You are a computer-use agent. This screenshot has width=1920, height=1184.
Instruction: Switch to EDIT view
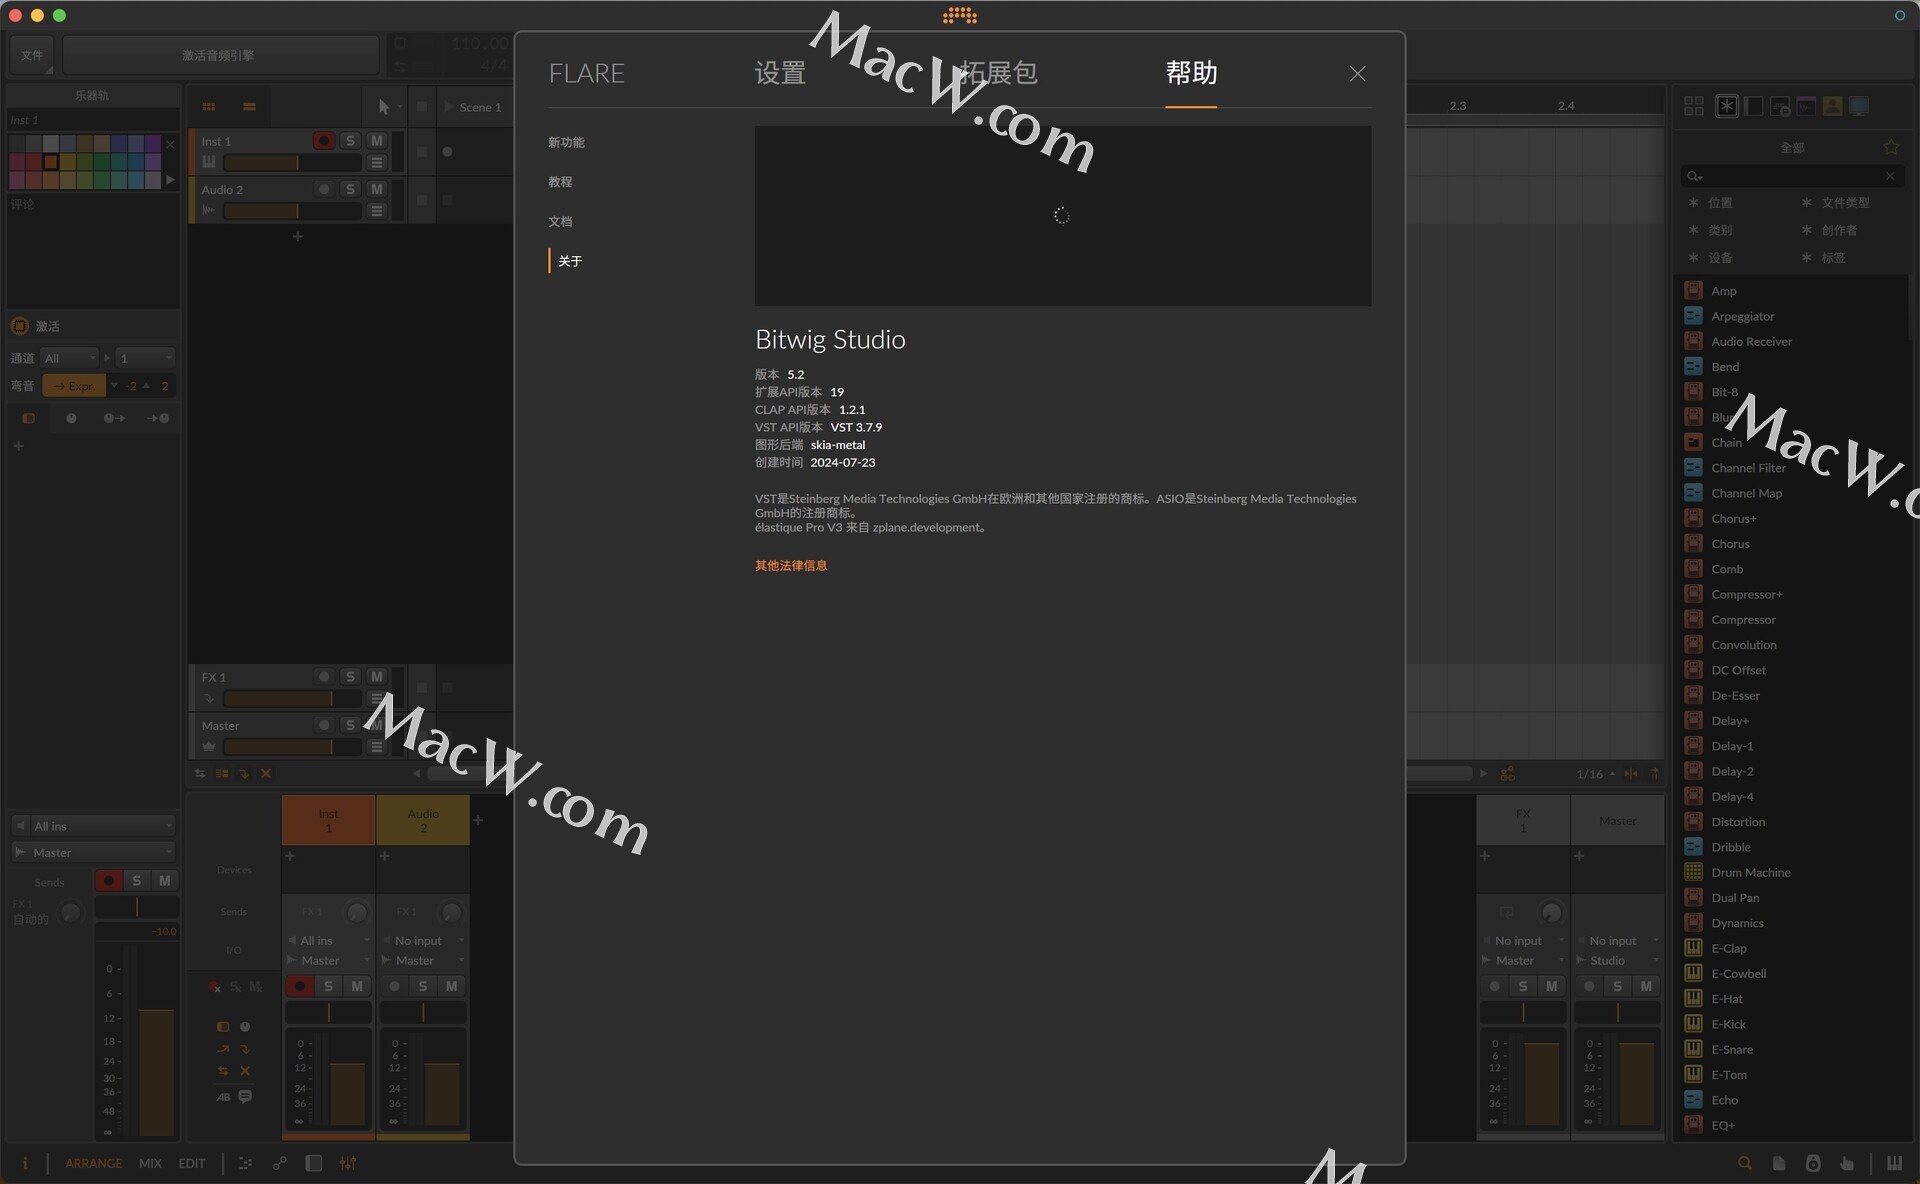coord(192,1163)
